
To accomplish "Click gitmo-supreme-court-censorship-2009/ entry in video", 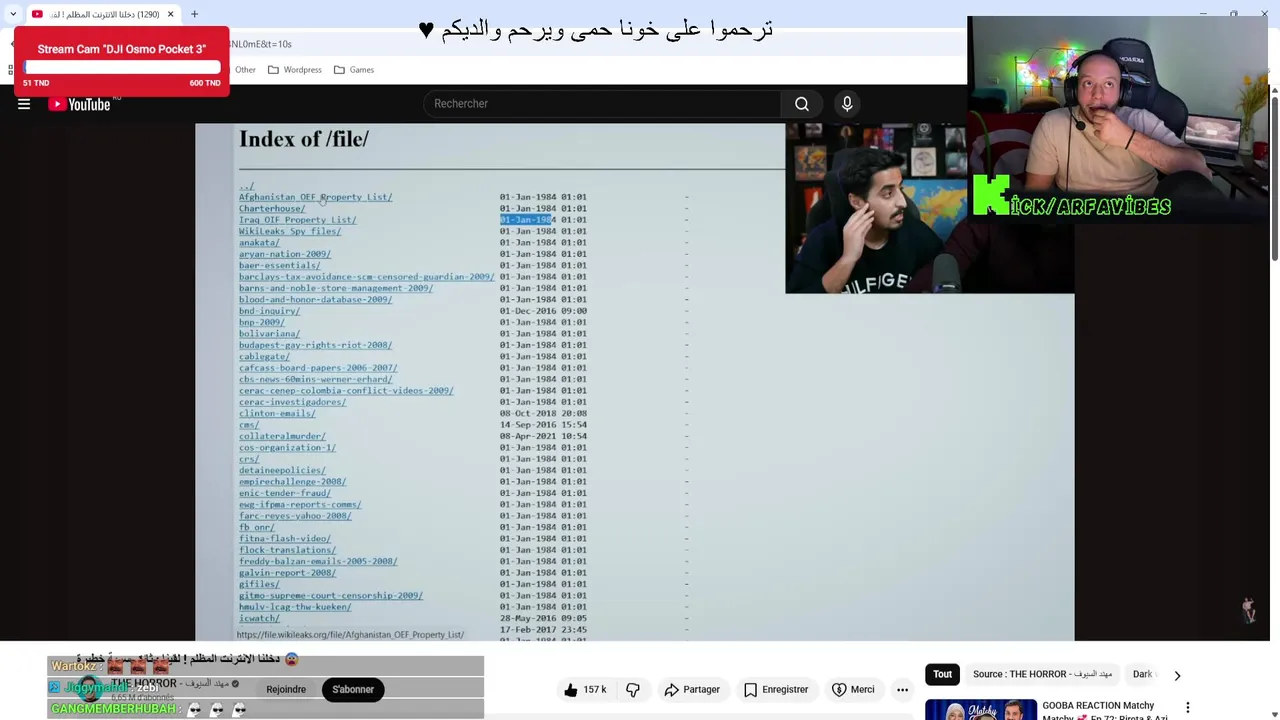I will pyautogui.click(x=330, y=595).
